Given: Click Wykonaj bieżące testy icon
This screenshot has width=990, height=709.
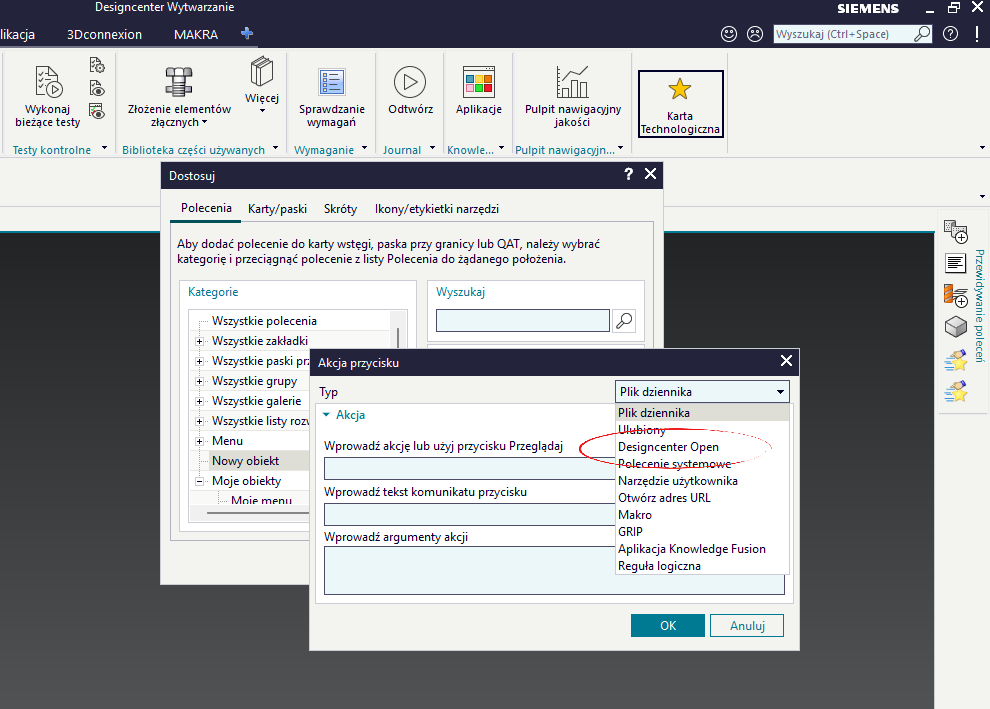Looking at the screenshot, I should (x=48, y=82).
